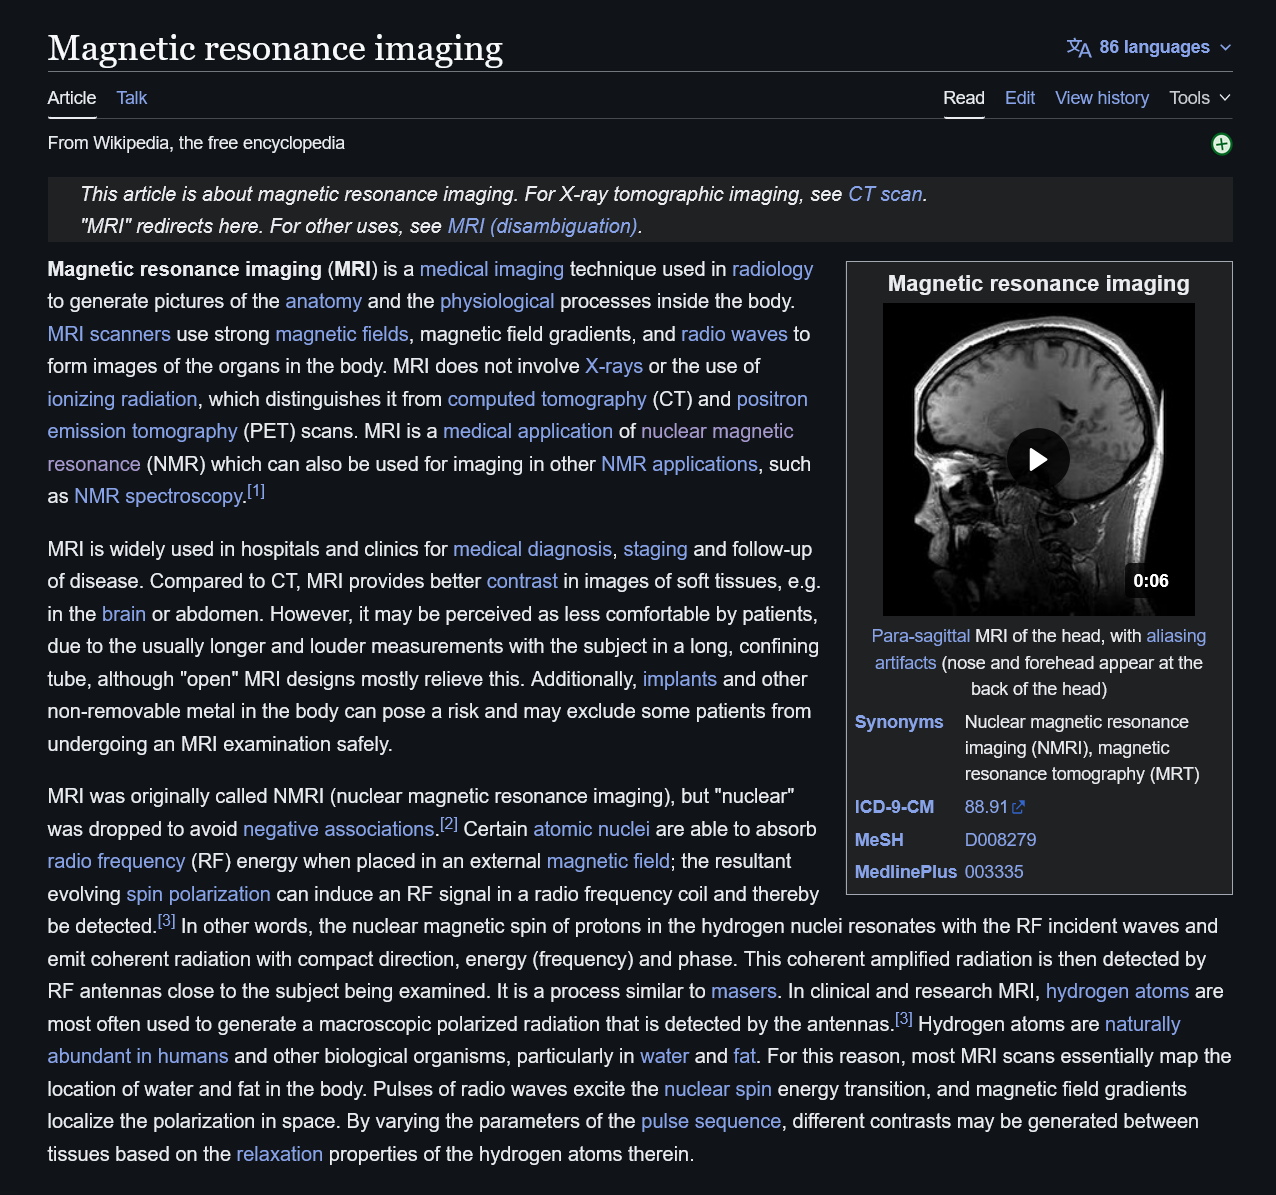Screen dimensions: 1276x1195
Task: Open the brain link
Action: pyautogui.click(x=124, y=614)
